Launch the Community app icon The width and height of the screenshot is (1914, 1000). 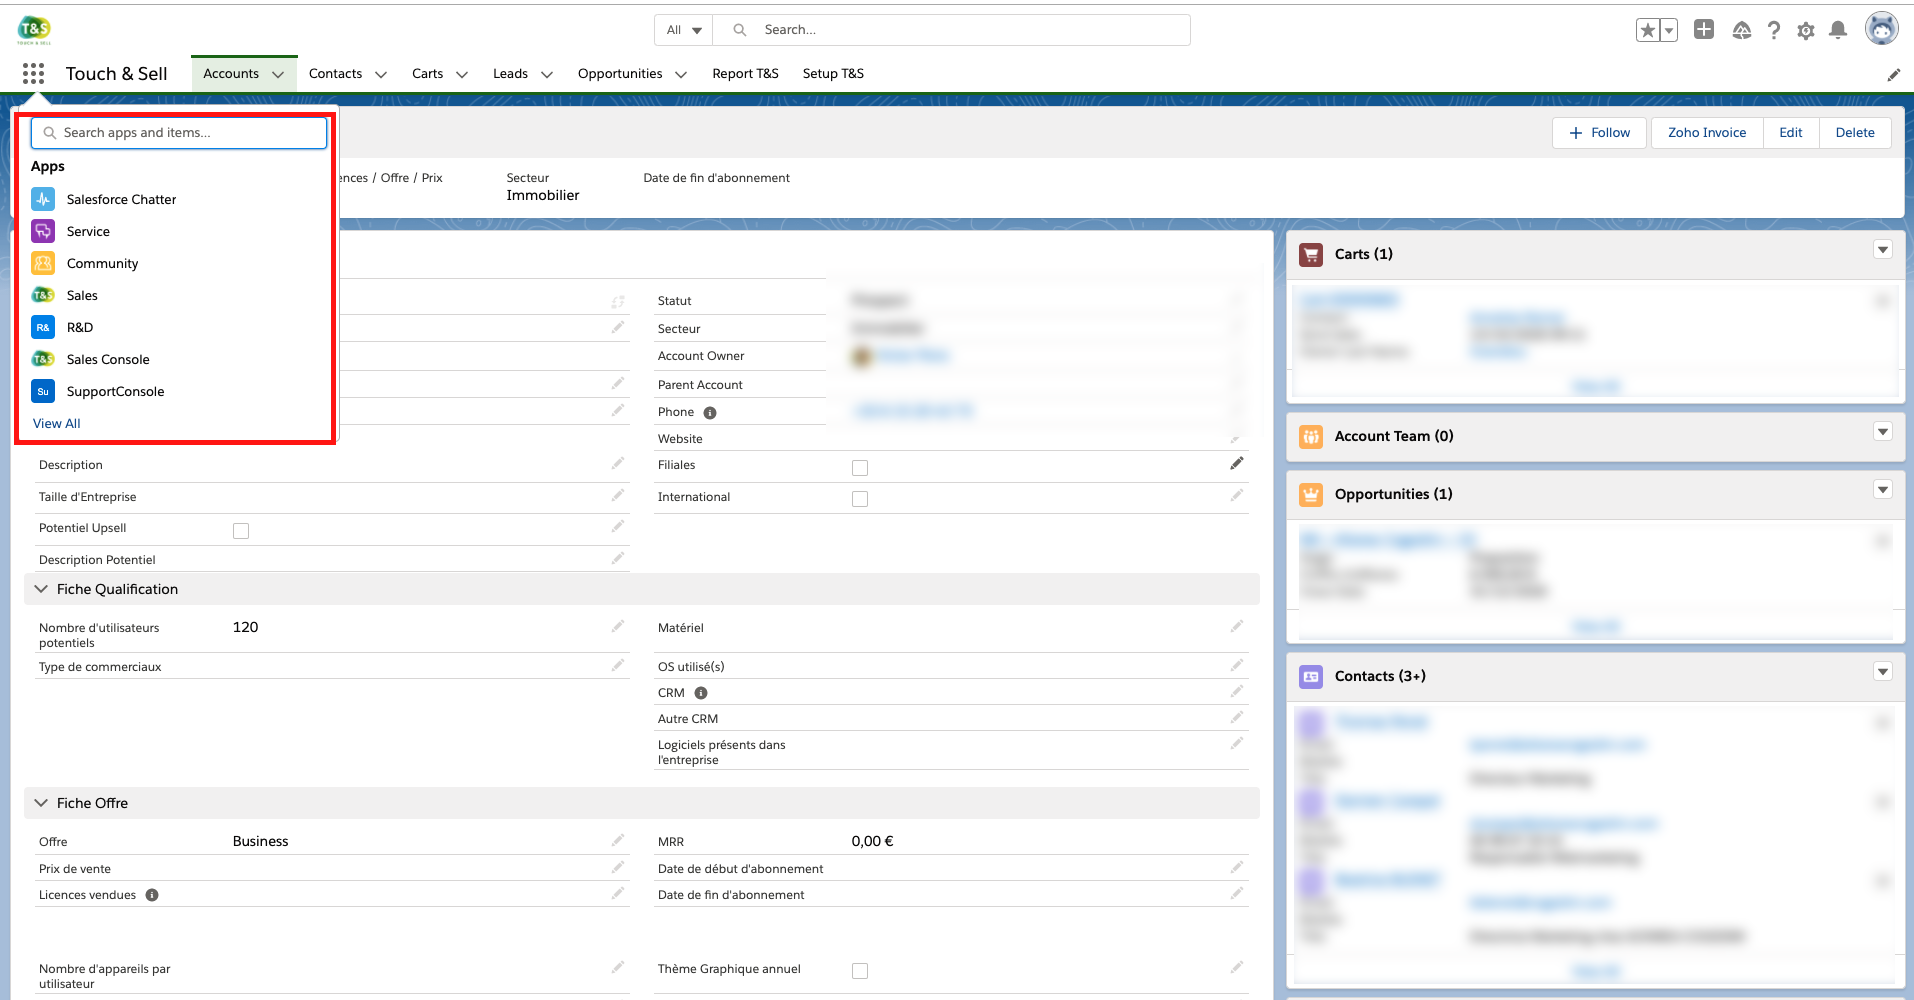coord(43,263)
